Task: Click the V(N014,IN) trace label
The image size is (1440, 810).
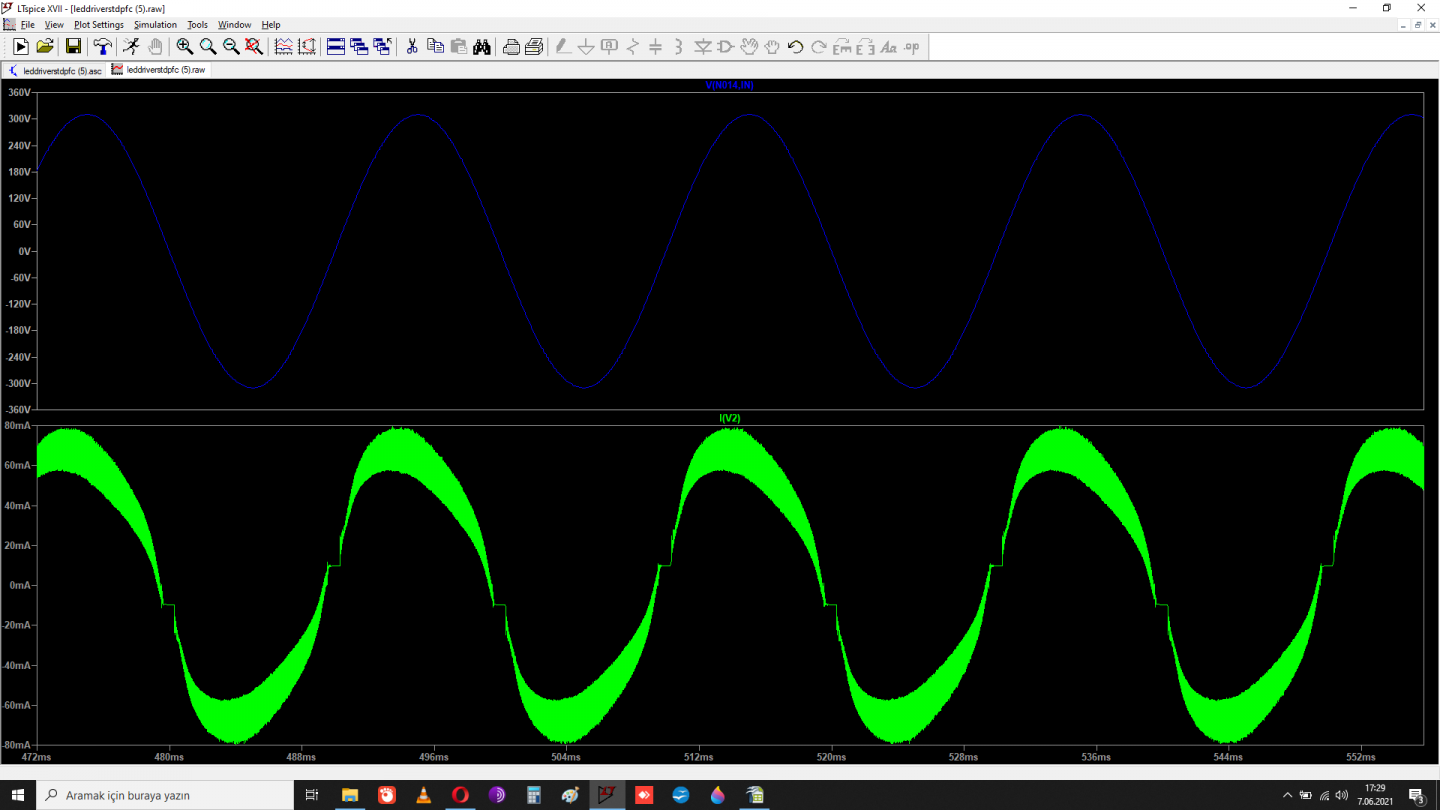Action: coord(729,86)
